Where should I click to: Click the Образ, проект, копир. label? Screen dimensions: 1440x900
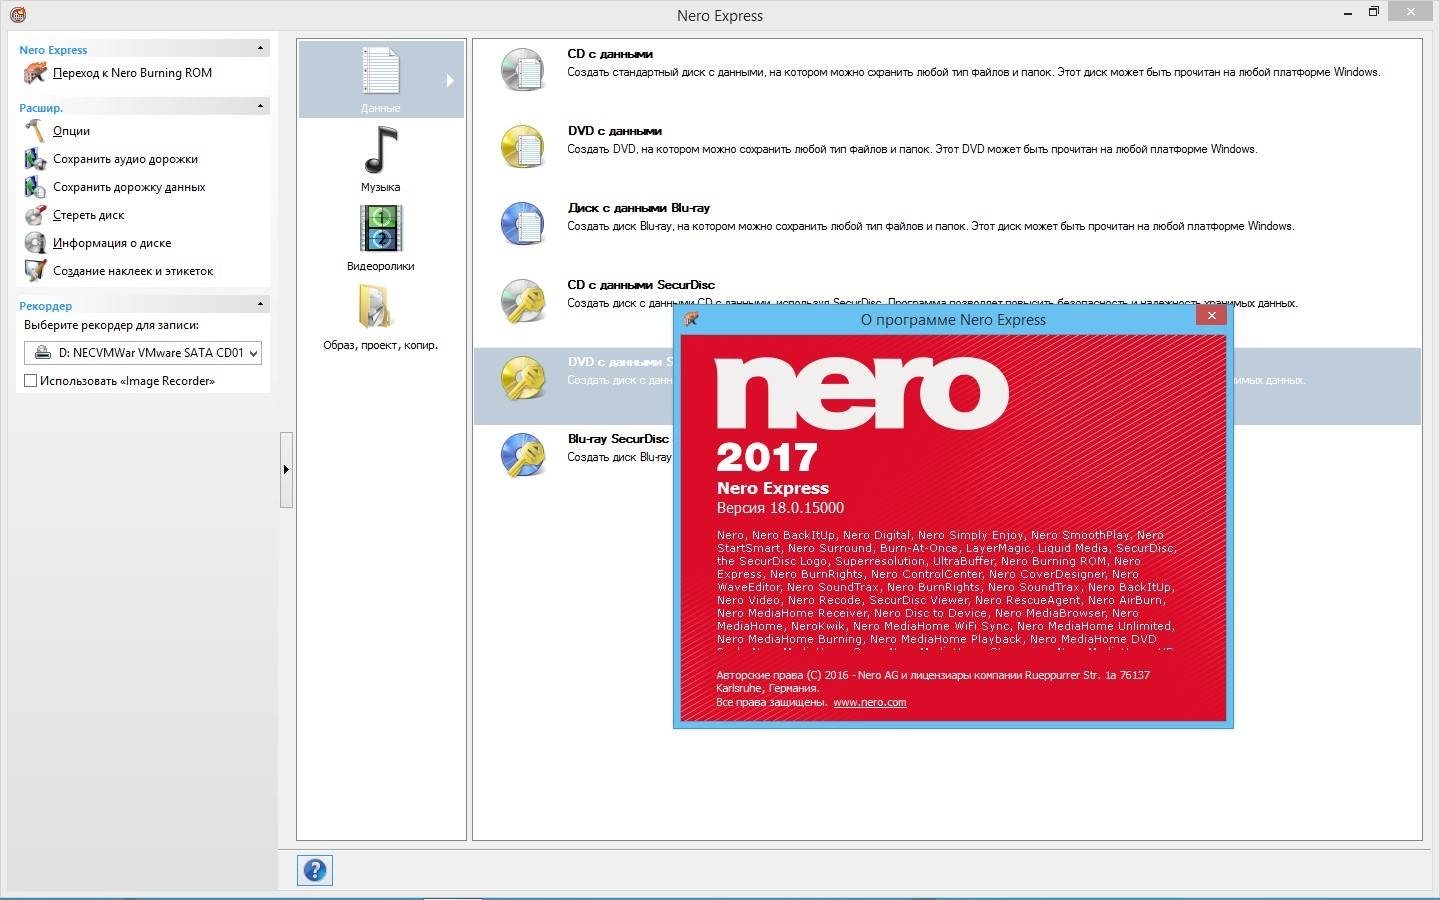[x=381, y=345]
